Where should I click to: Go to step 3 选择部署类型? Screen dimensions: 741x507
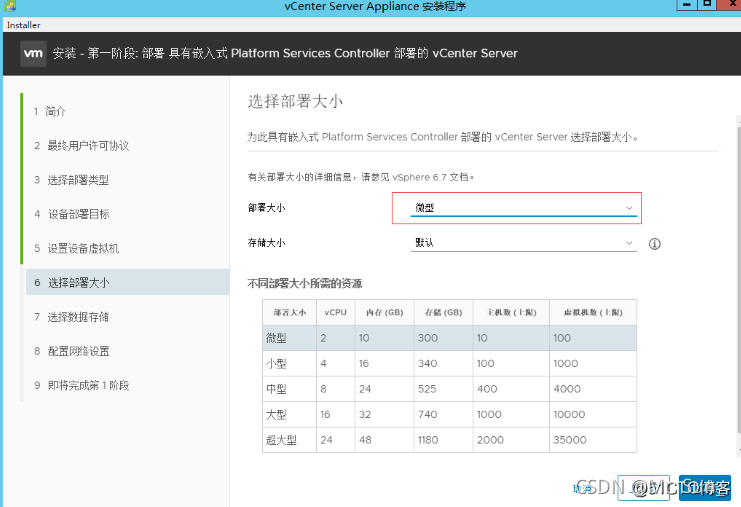[71, 180]
